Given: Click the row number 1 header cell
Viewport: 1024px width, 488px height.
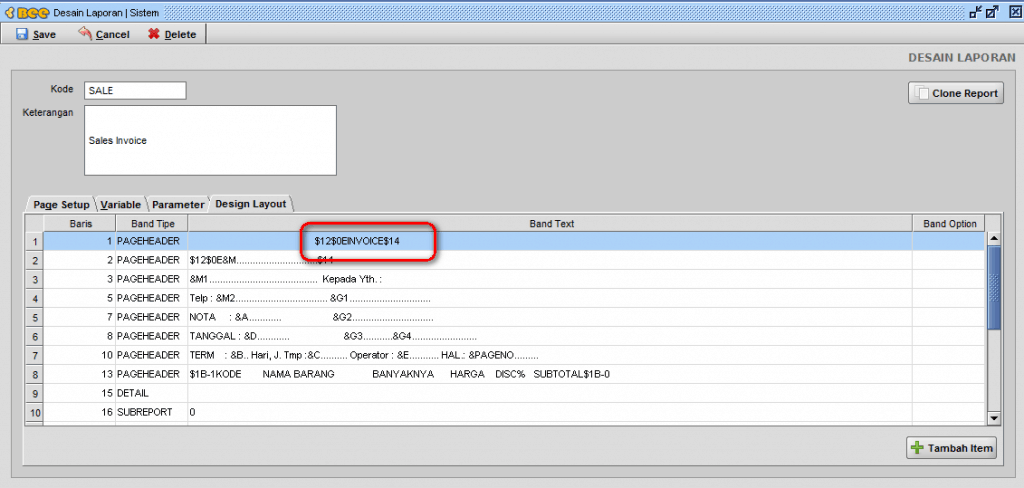Looking at the screenshot, I should (x=35, y=241).
